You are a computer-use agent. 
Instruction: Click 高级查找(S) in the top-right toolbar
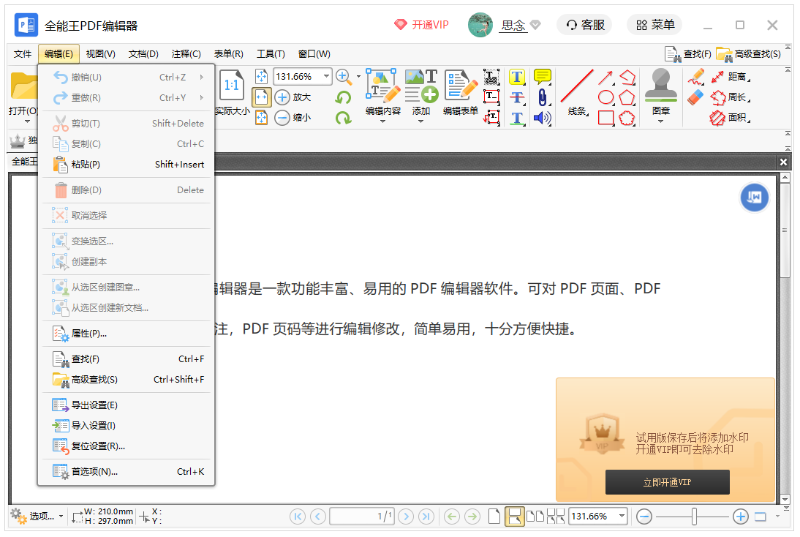749,54
